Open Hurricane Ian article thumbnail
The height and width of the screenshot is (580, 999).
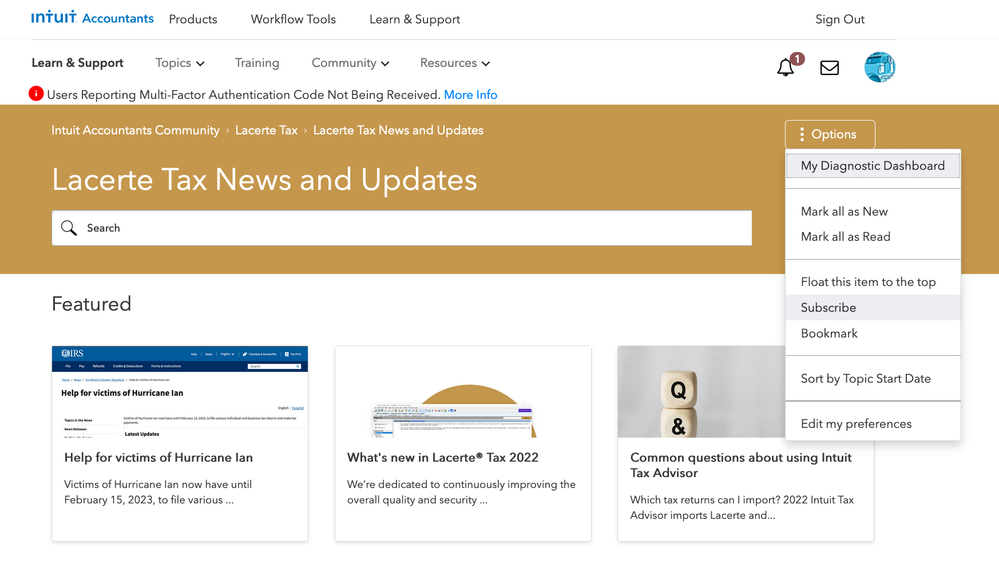180,392
